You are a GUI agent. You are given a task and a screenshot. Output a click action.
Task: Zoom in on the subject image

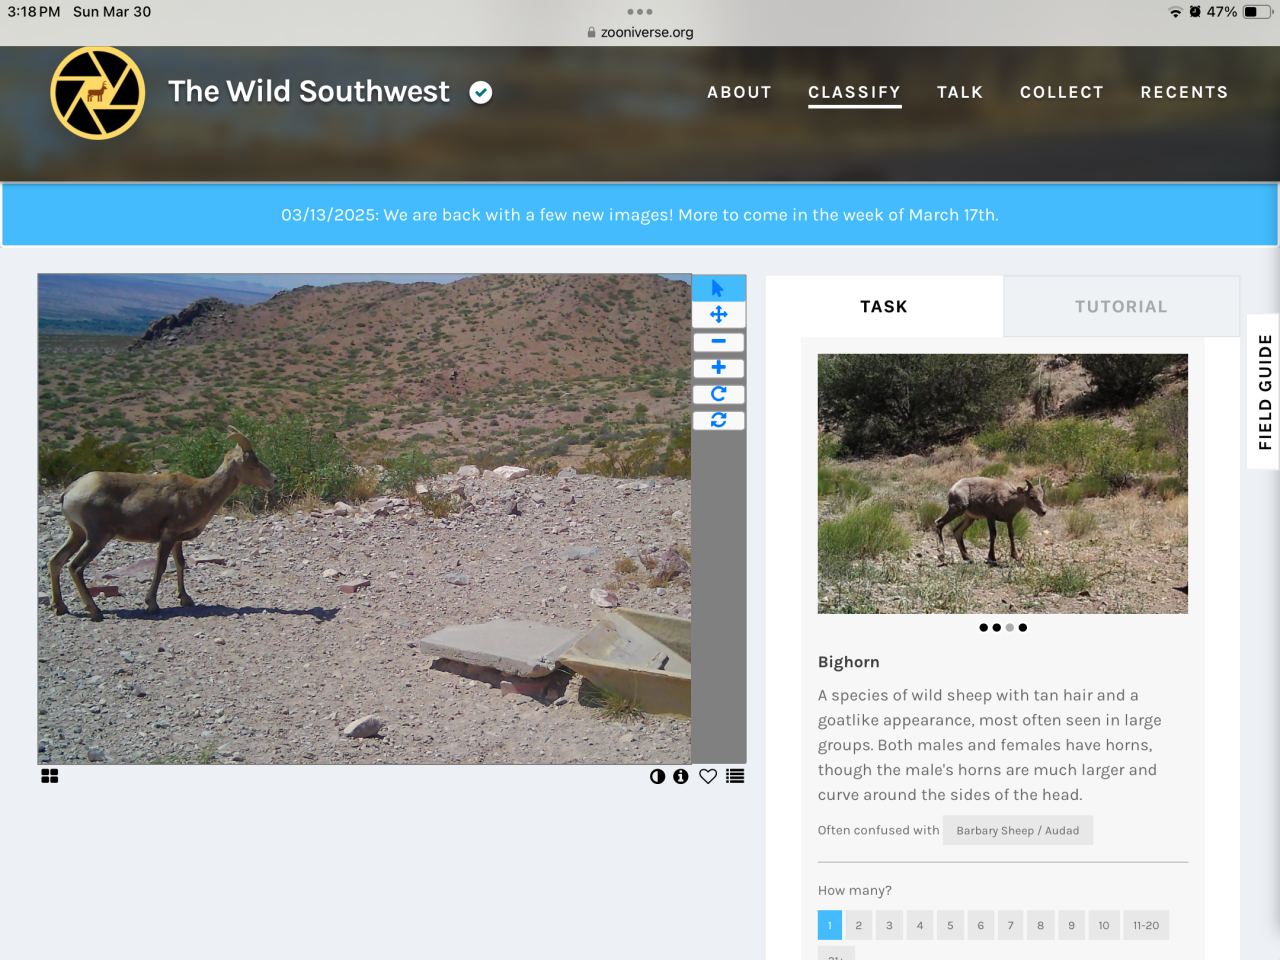coord(718,368)
